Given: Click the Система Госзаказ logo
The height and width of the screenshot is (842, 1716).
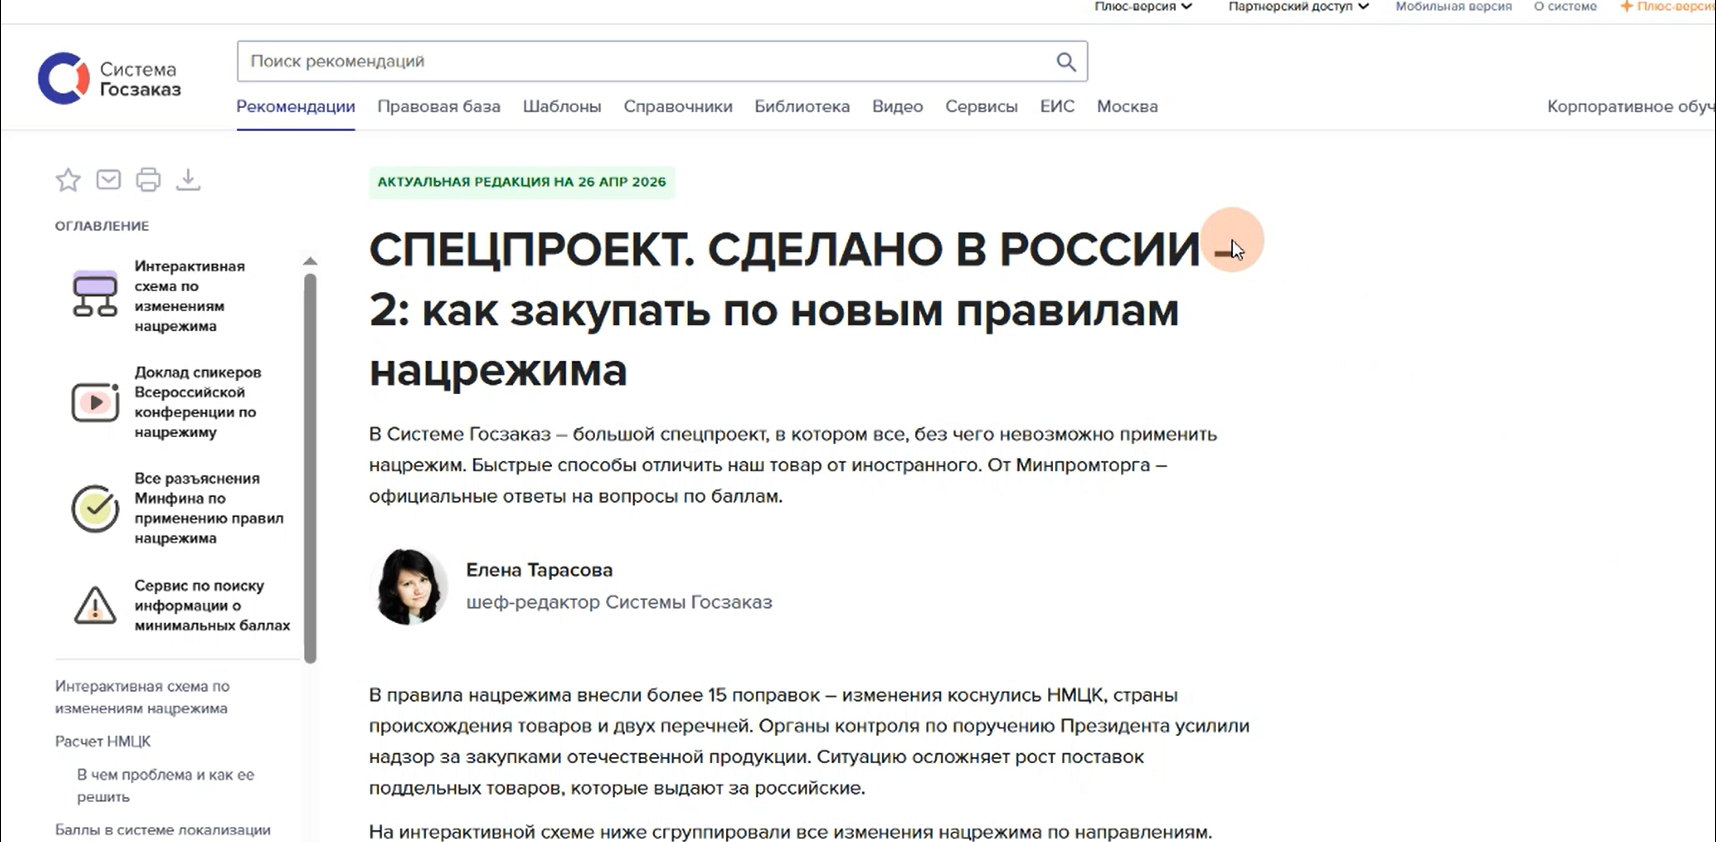Looking at the screenshot, I should click(110, 78).
